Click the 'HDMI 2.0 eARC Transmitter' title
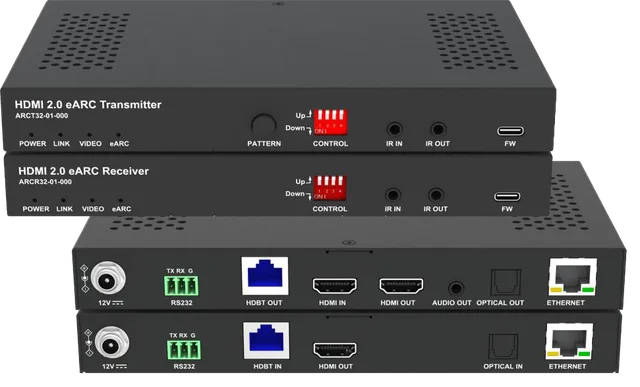Screen dimensions: 640x387 pos(88,105)
